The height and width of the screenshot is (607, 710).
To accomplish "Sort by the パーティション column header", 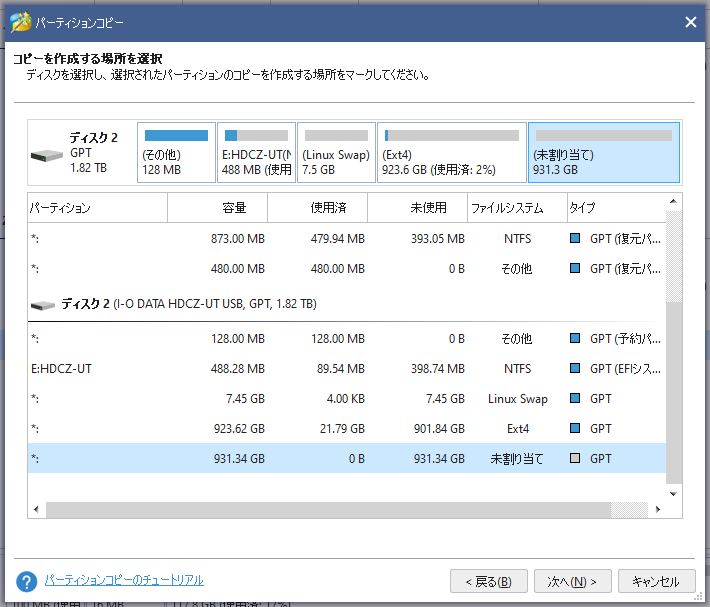I will point(97,208).
